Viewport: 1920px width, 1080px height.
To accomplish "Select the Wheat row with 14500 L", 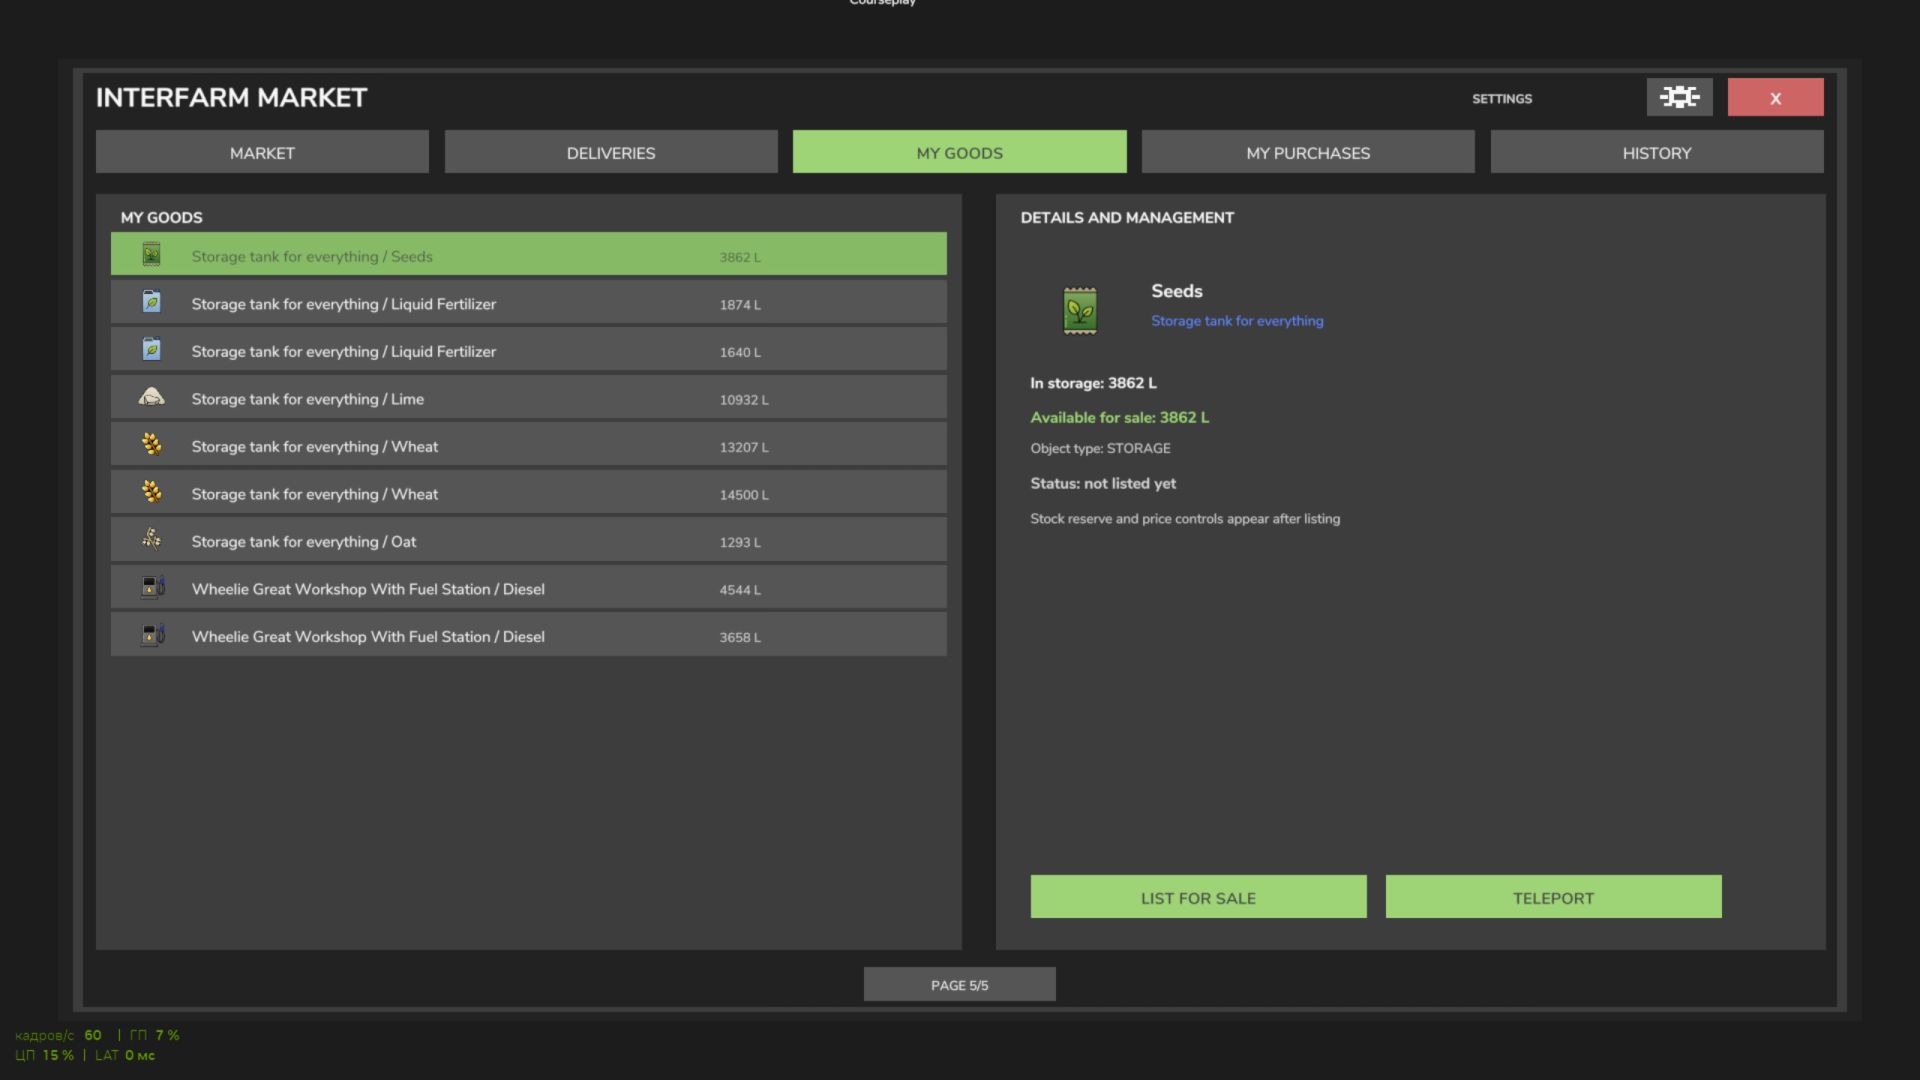I will (528, 492).
